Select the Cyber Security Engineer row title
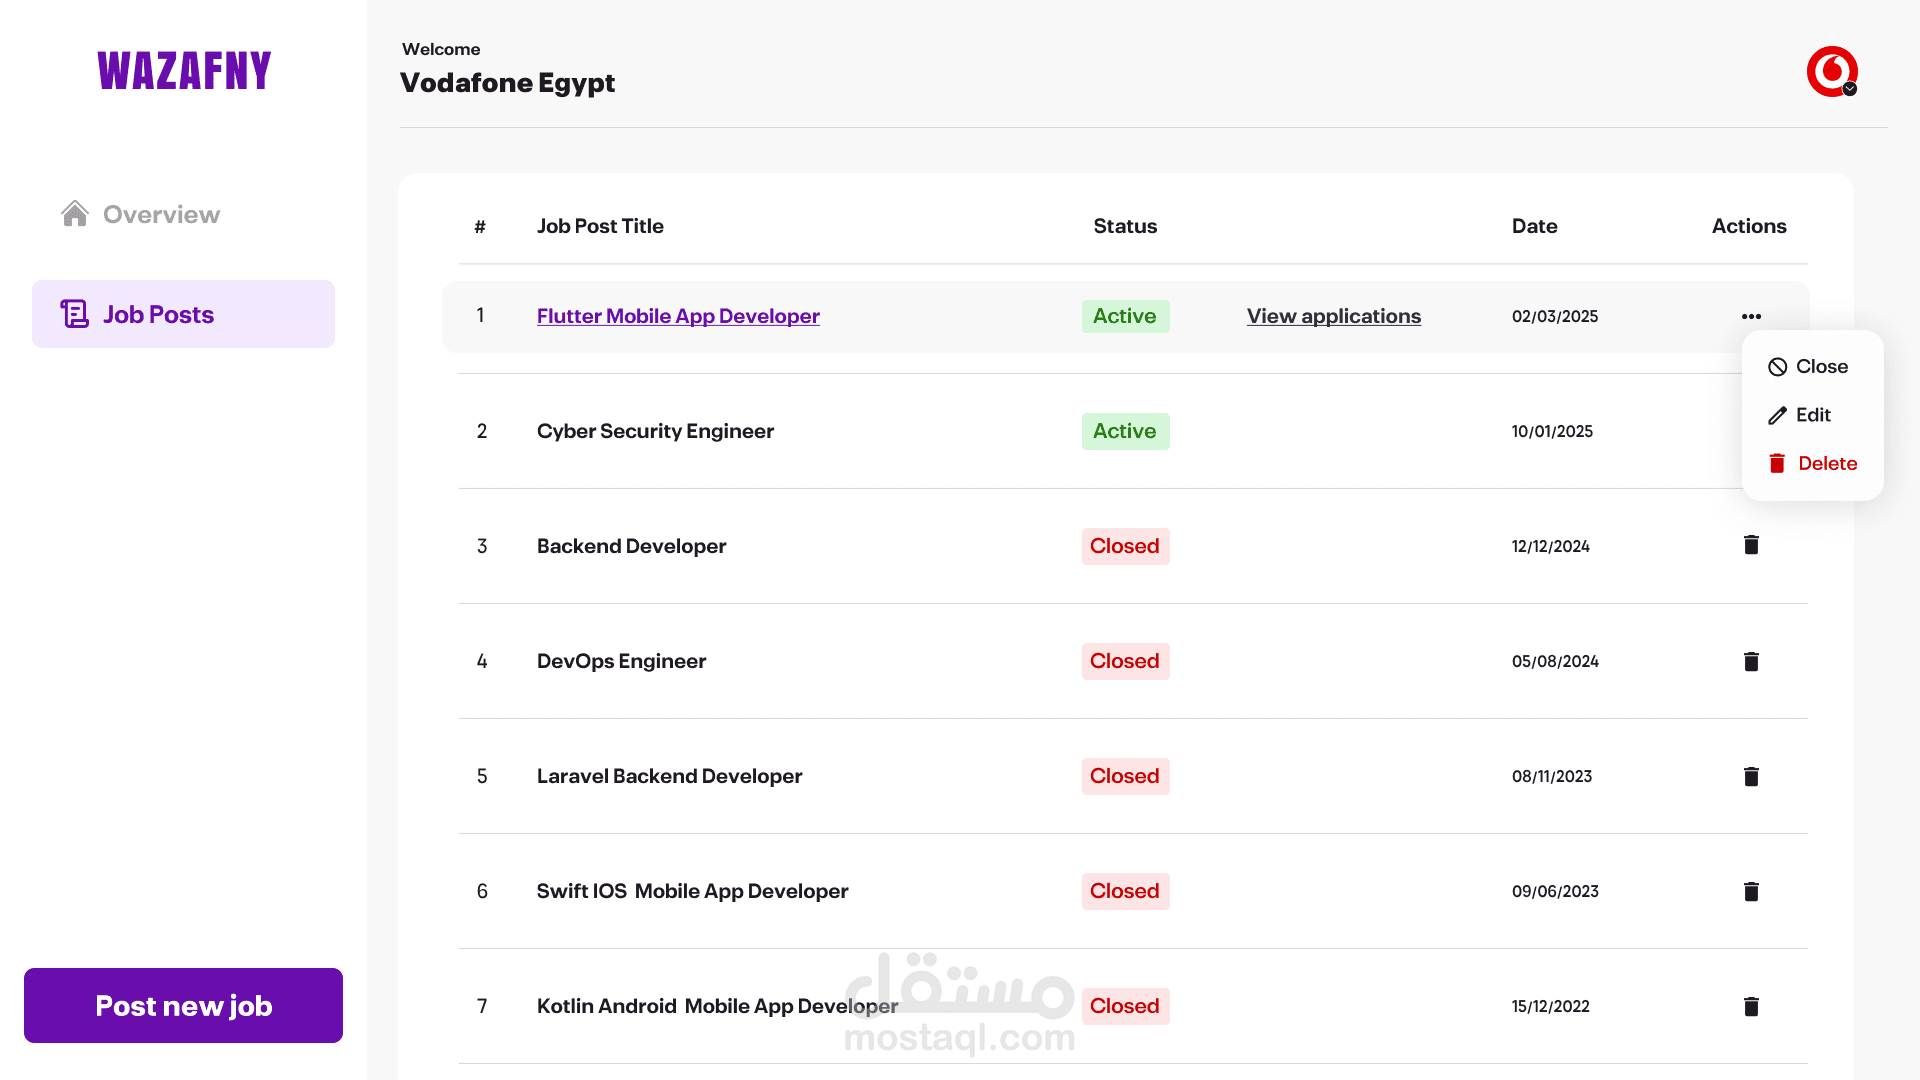Screen dimensions: 1920x1080 point(655,431)
